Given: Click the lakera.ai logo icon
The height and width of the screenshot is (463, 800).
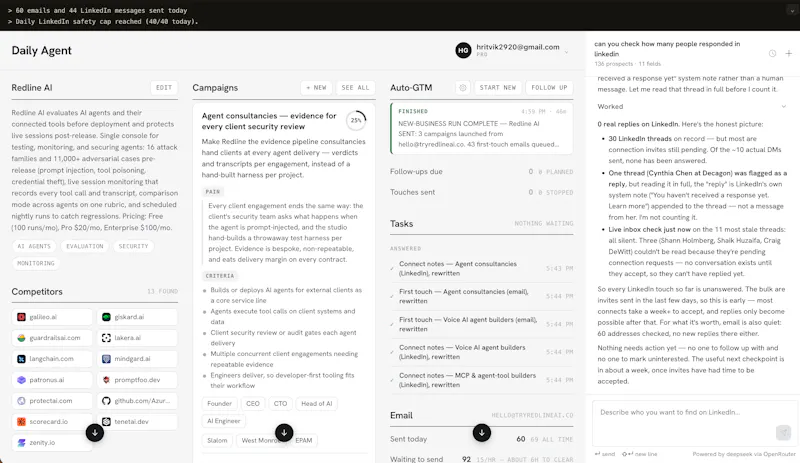Looking at the screenshot, I should [x=106, y=338].
